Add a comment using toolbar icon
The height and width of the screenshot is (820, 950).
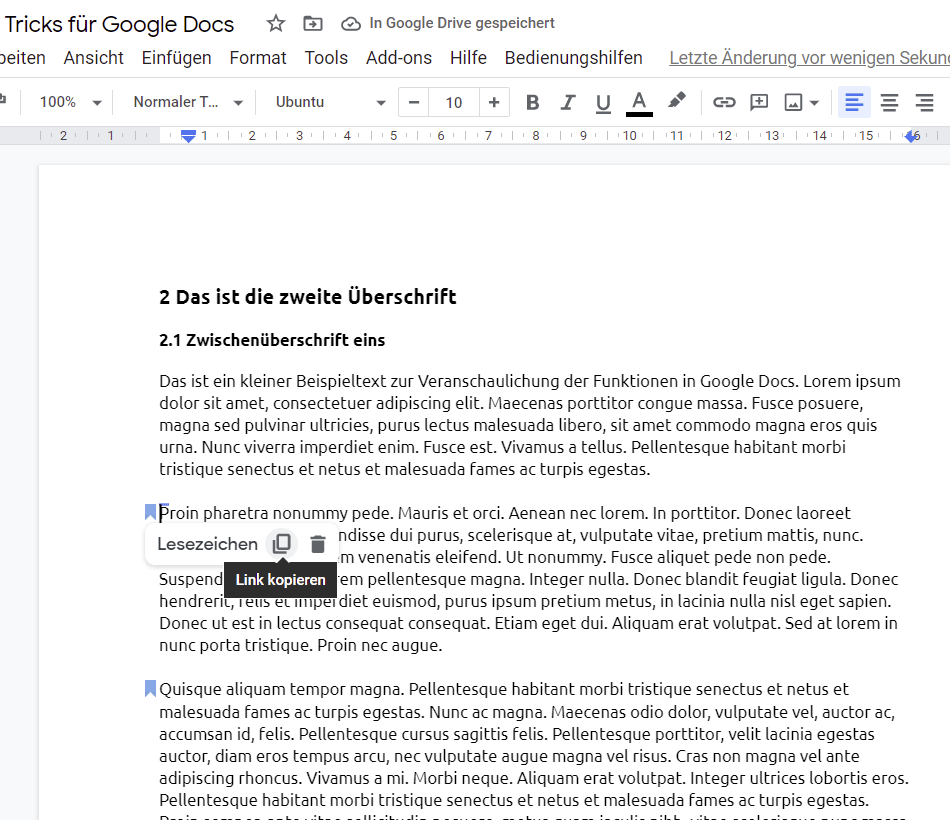(759, 102)
